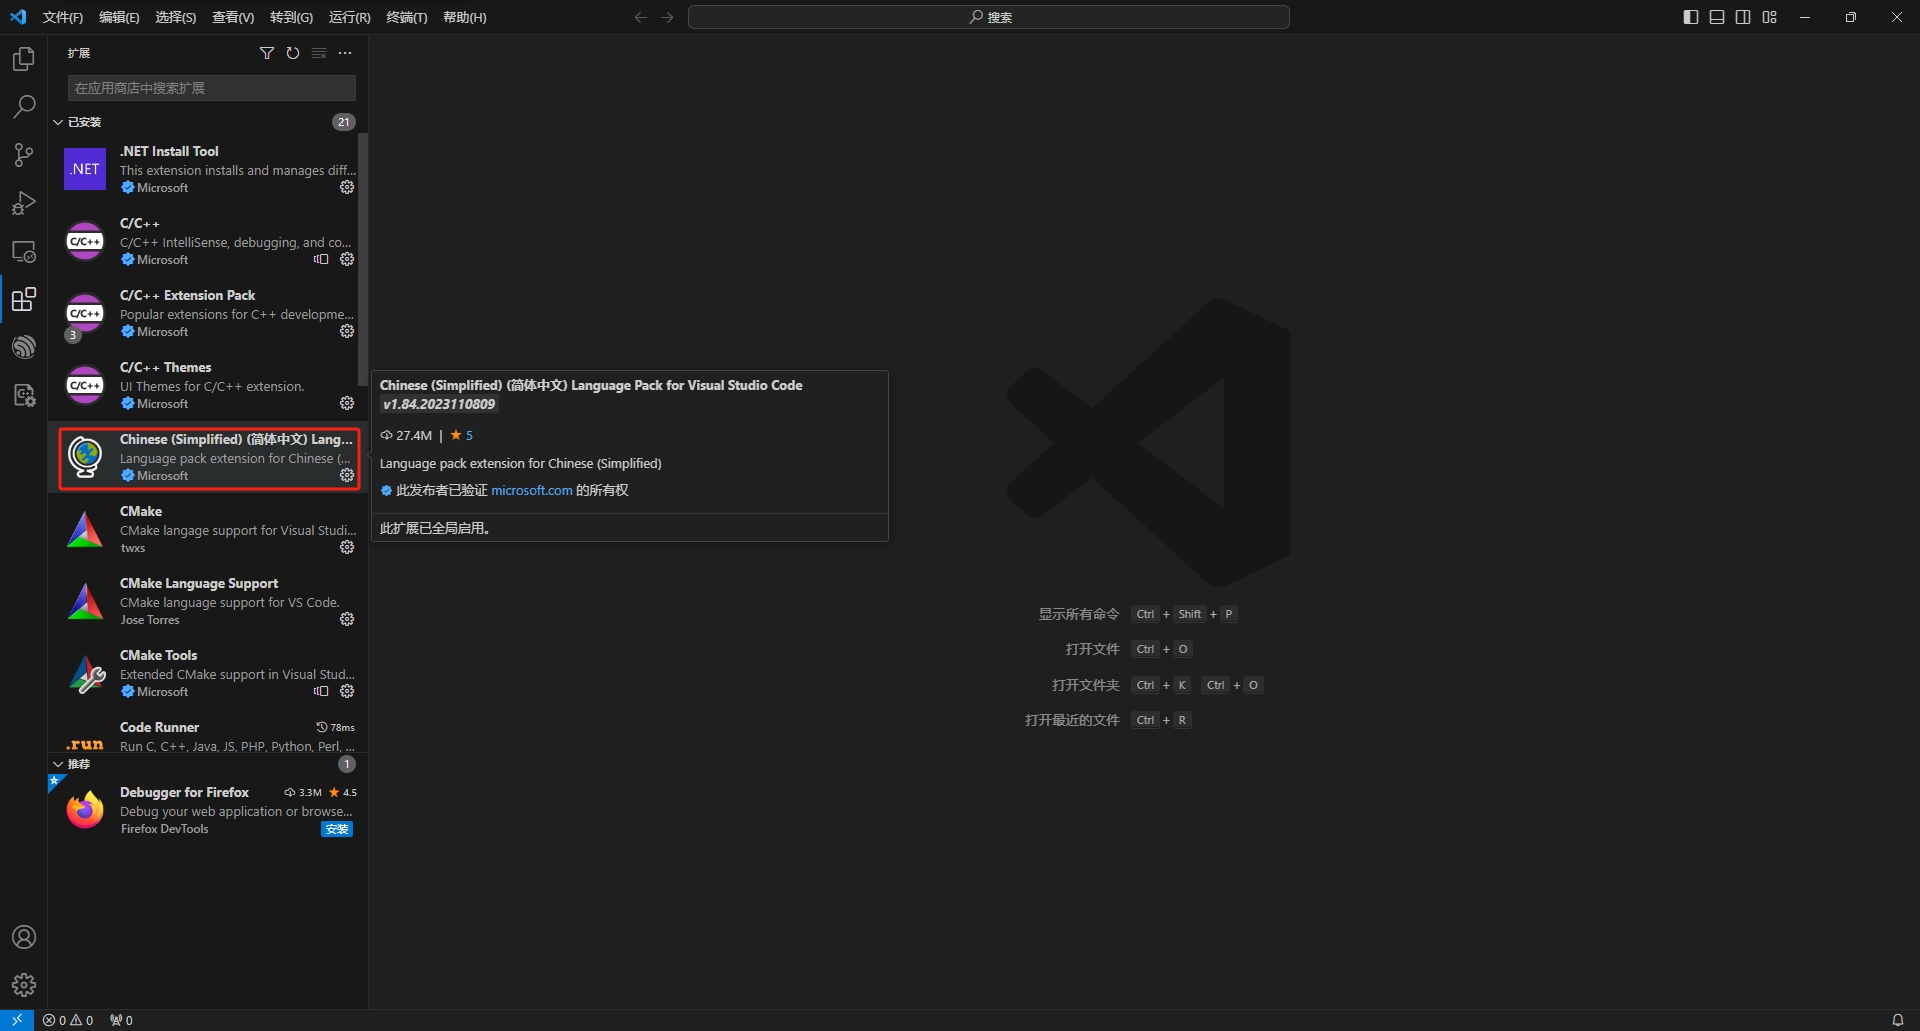Click the installed extensions list scrollbar

[x=363, y=260]
